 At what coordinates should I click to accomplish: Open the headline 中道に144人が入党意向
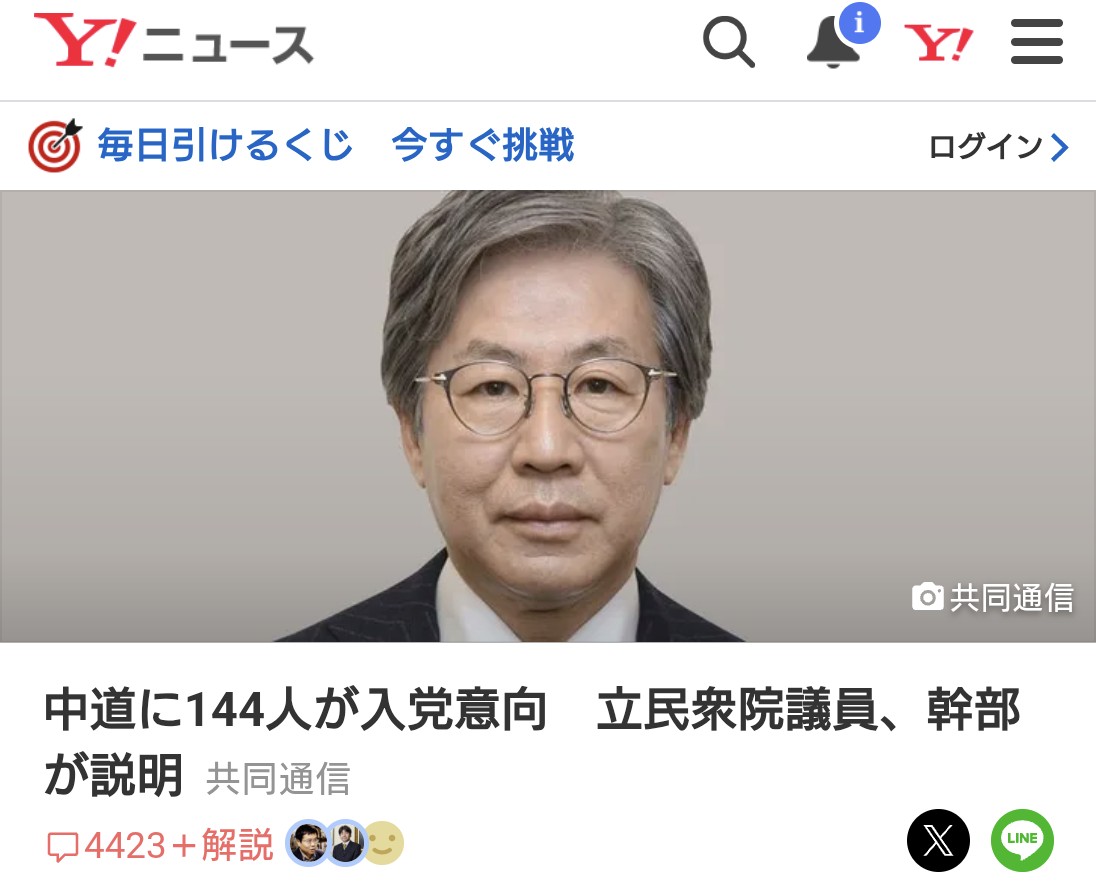(295, 710)
